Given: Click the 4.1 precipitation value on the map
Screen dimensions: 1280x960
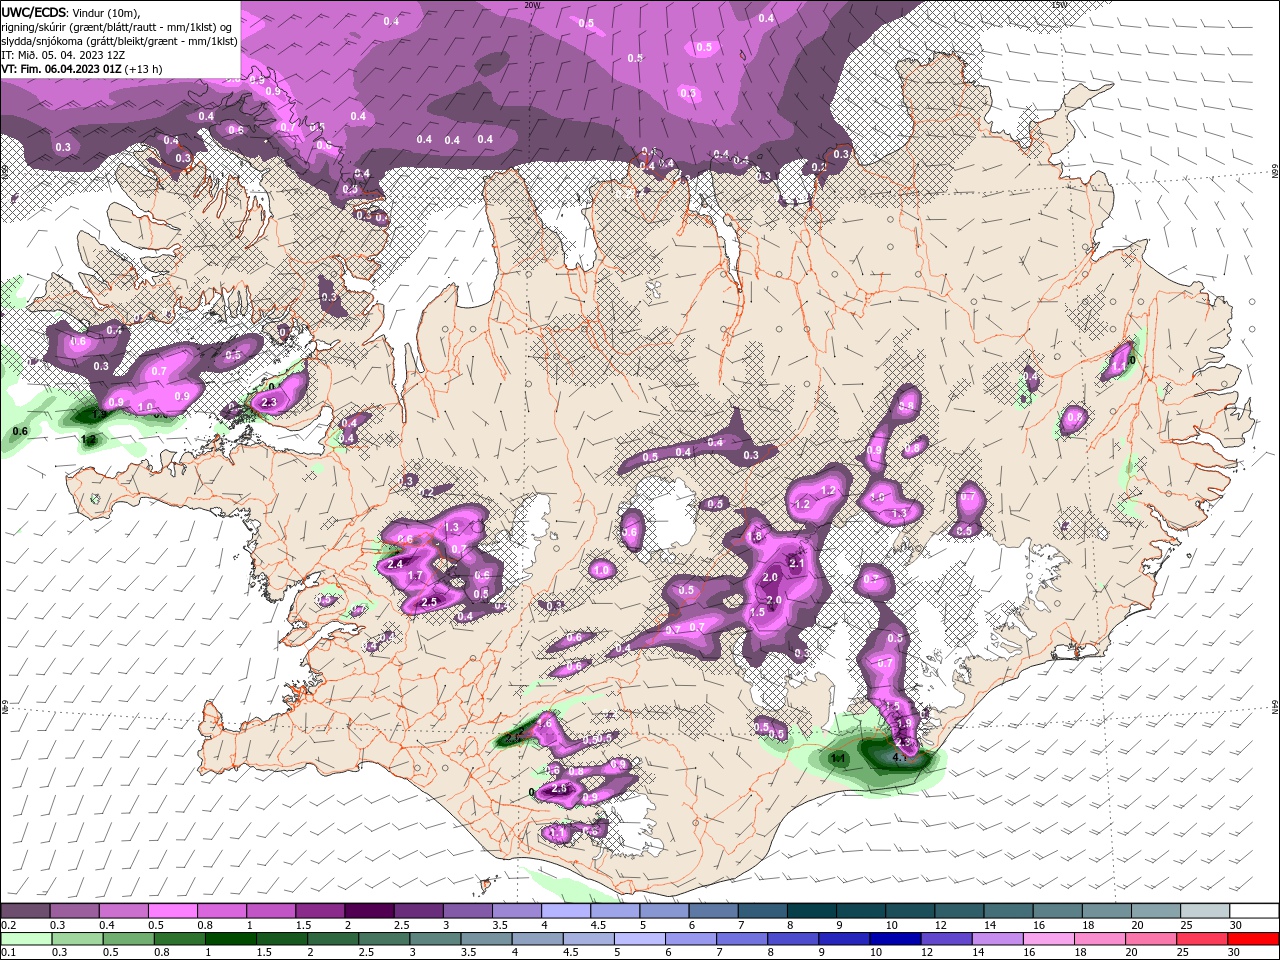Looking at the screenshot, I should [899, 757].
